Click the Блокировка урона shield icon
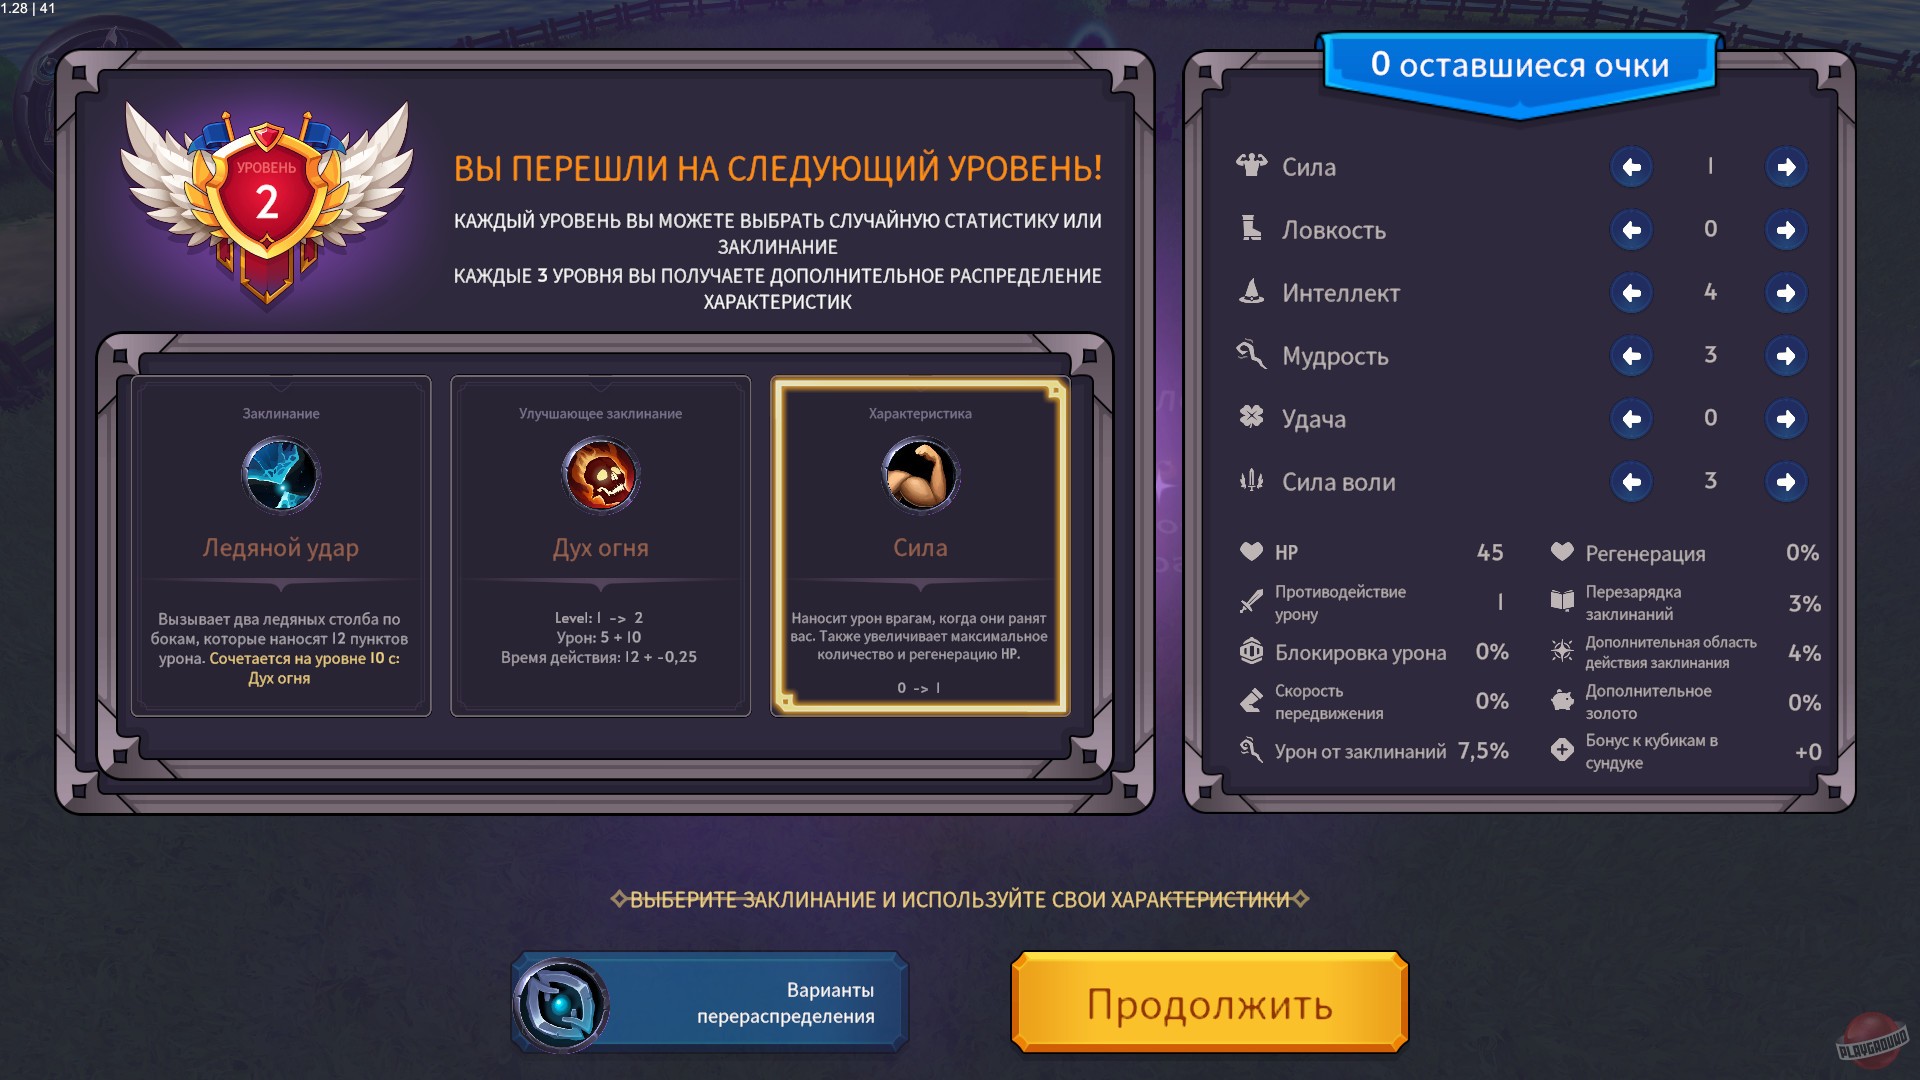The height and width of the screenshot is (1080, 1920). (1253, 652)
